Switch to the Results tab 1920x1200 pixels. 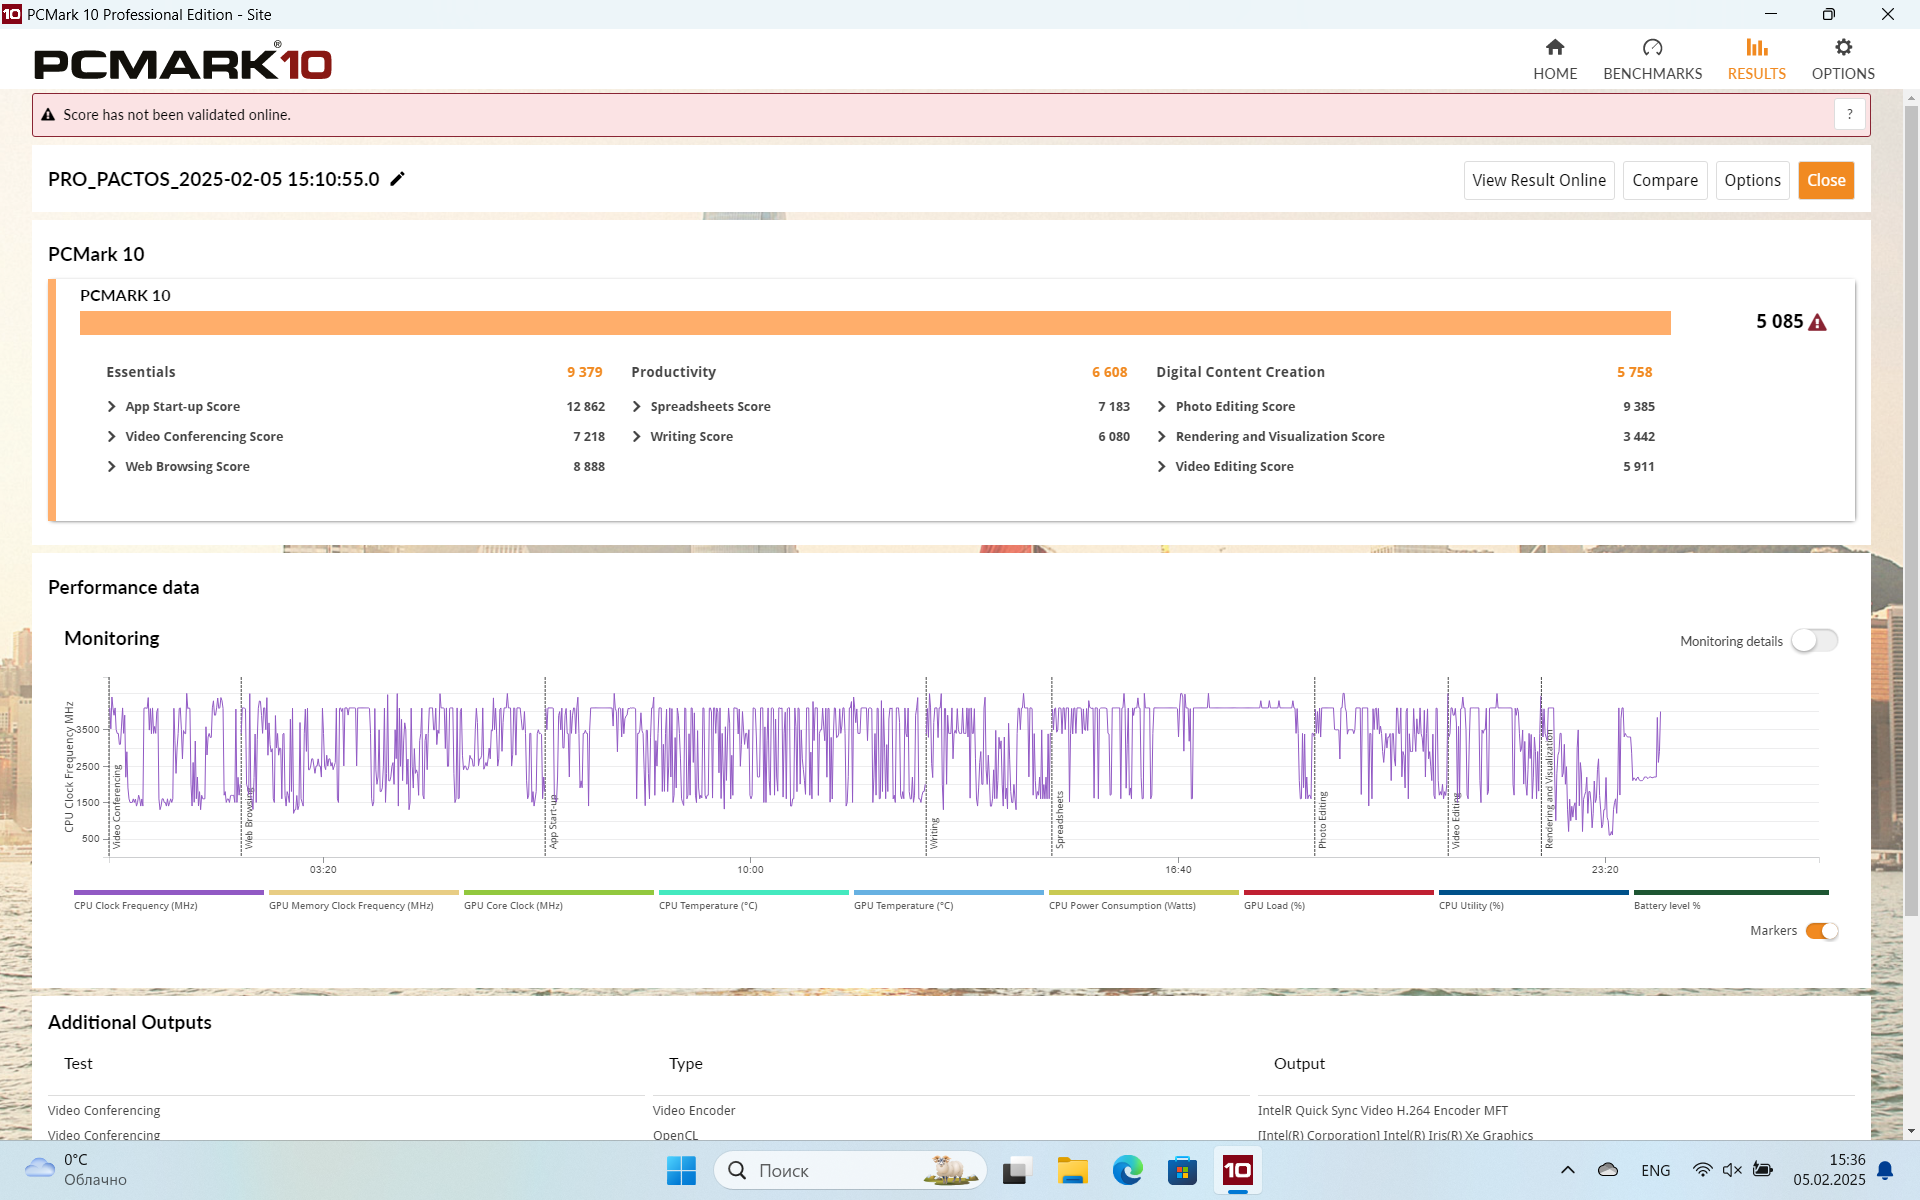click(x=1756, y=60)
